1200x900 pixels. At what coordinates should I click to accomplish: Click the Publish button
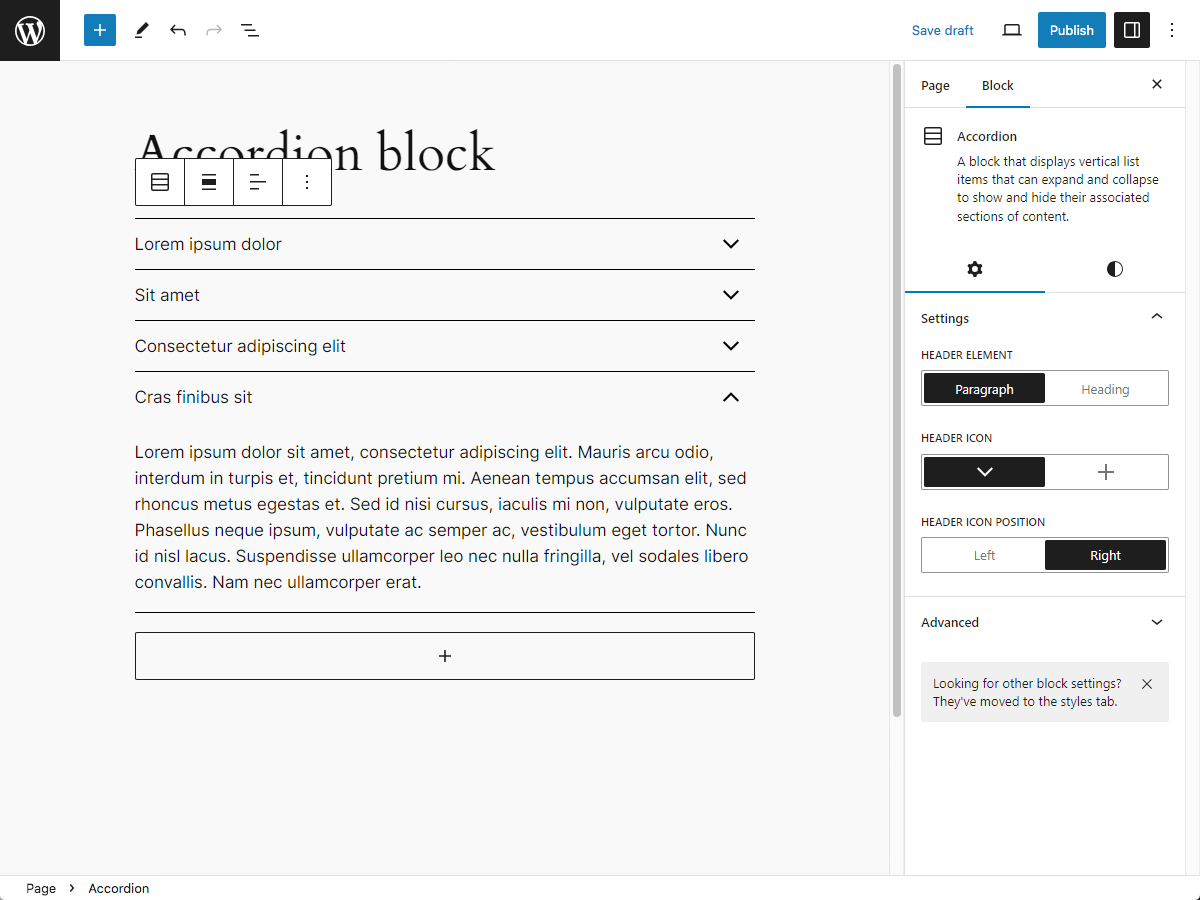(1071, 30)
